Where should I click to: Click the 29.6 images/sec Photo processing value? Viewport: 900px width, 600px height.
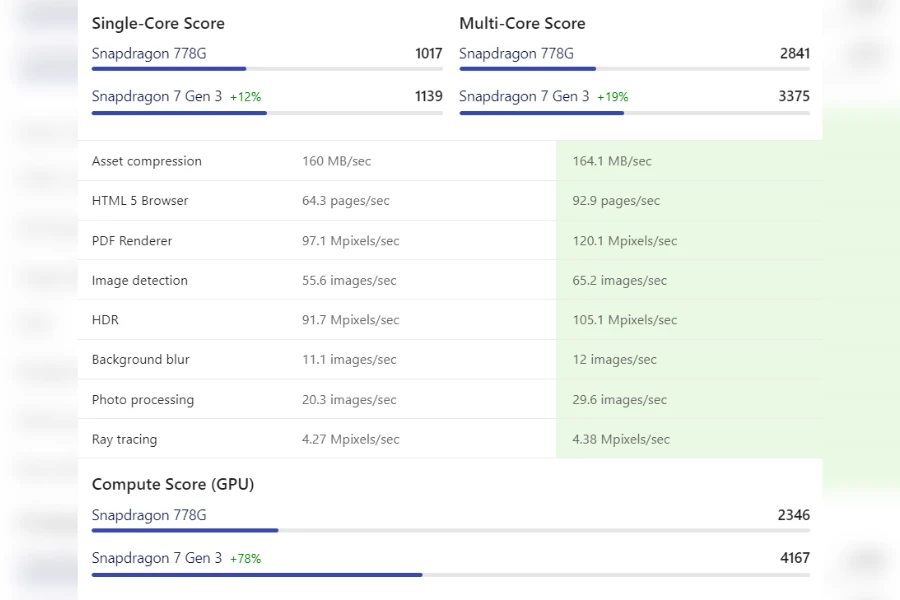click(x=620, y=400)
